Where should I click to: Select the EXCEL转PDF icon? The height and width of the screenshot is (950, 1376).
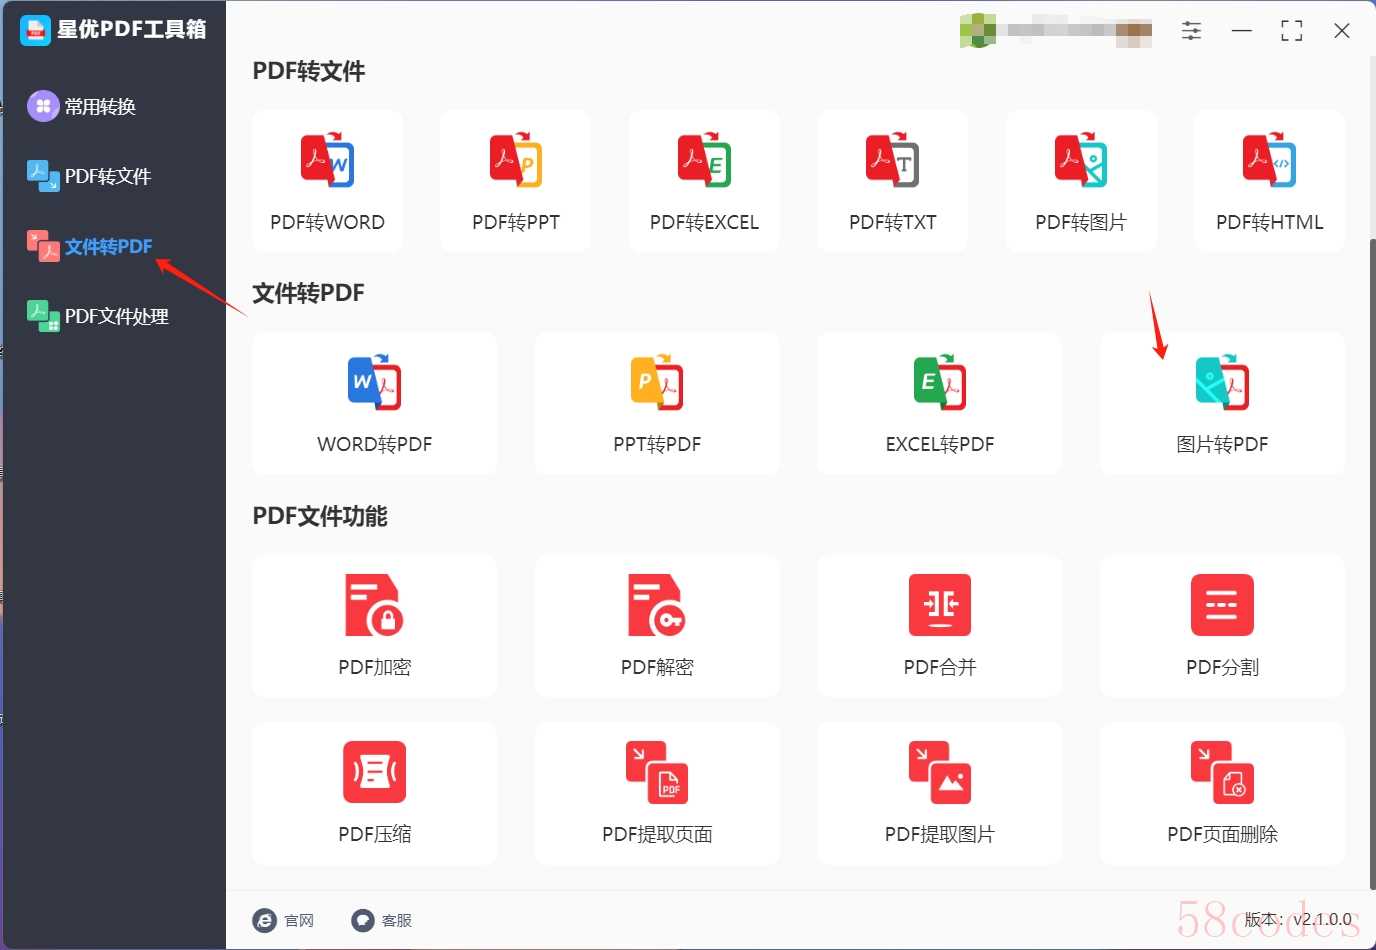940,382
